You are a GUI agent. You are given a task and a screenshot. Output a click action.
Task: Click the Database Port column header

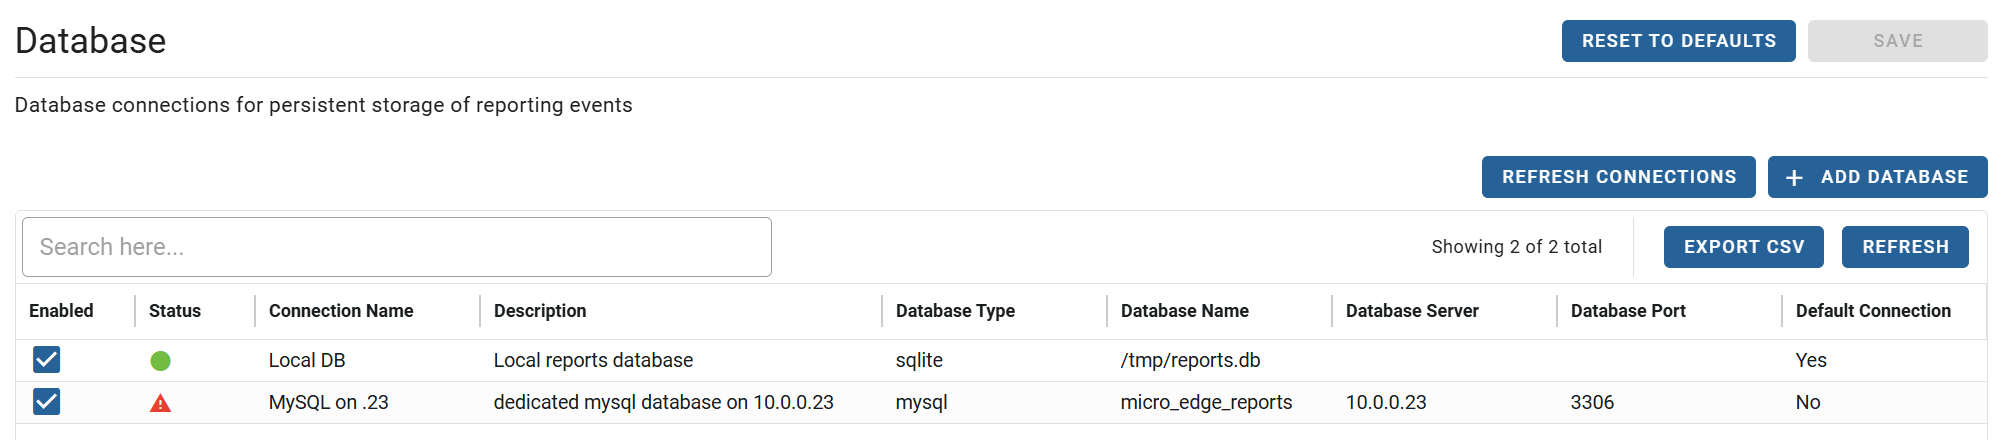[x=1628, y=311]
